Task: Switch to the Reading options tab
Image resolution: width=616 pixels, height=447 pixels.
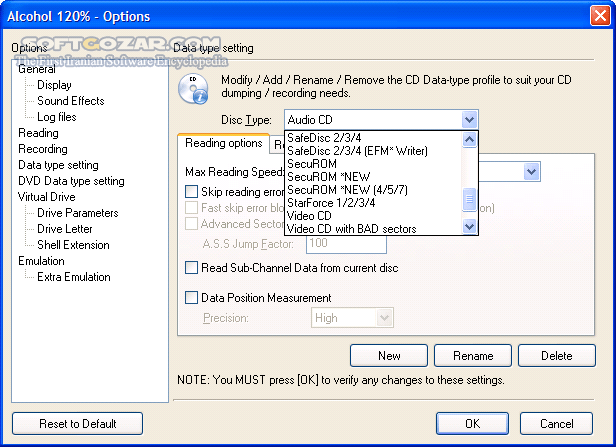Action: [x=224, y=144]
